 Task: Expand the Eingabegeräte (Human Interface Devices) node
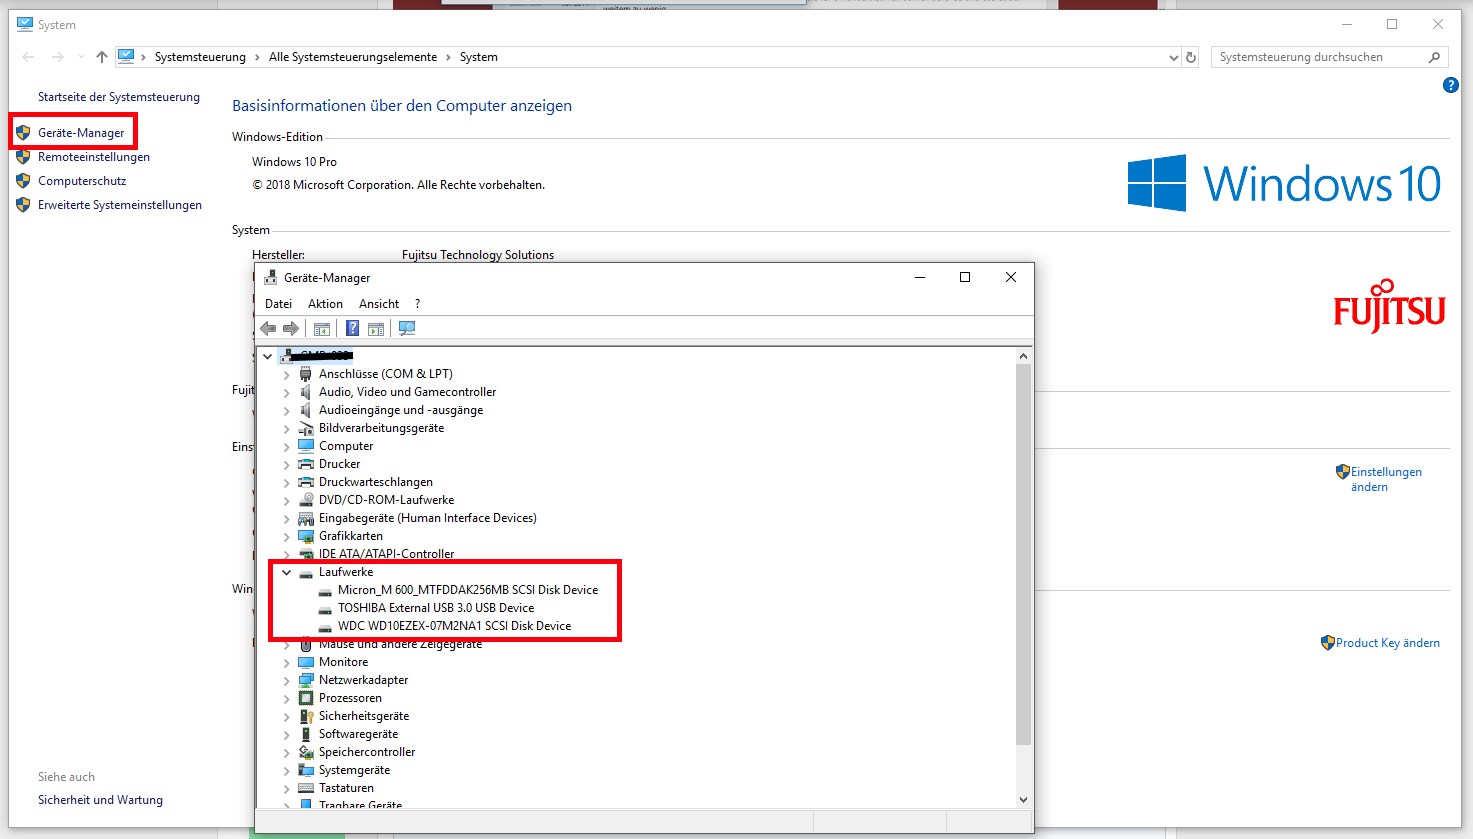(x=287, y=518)
